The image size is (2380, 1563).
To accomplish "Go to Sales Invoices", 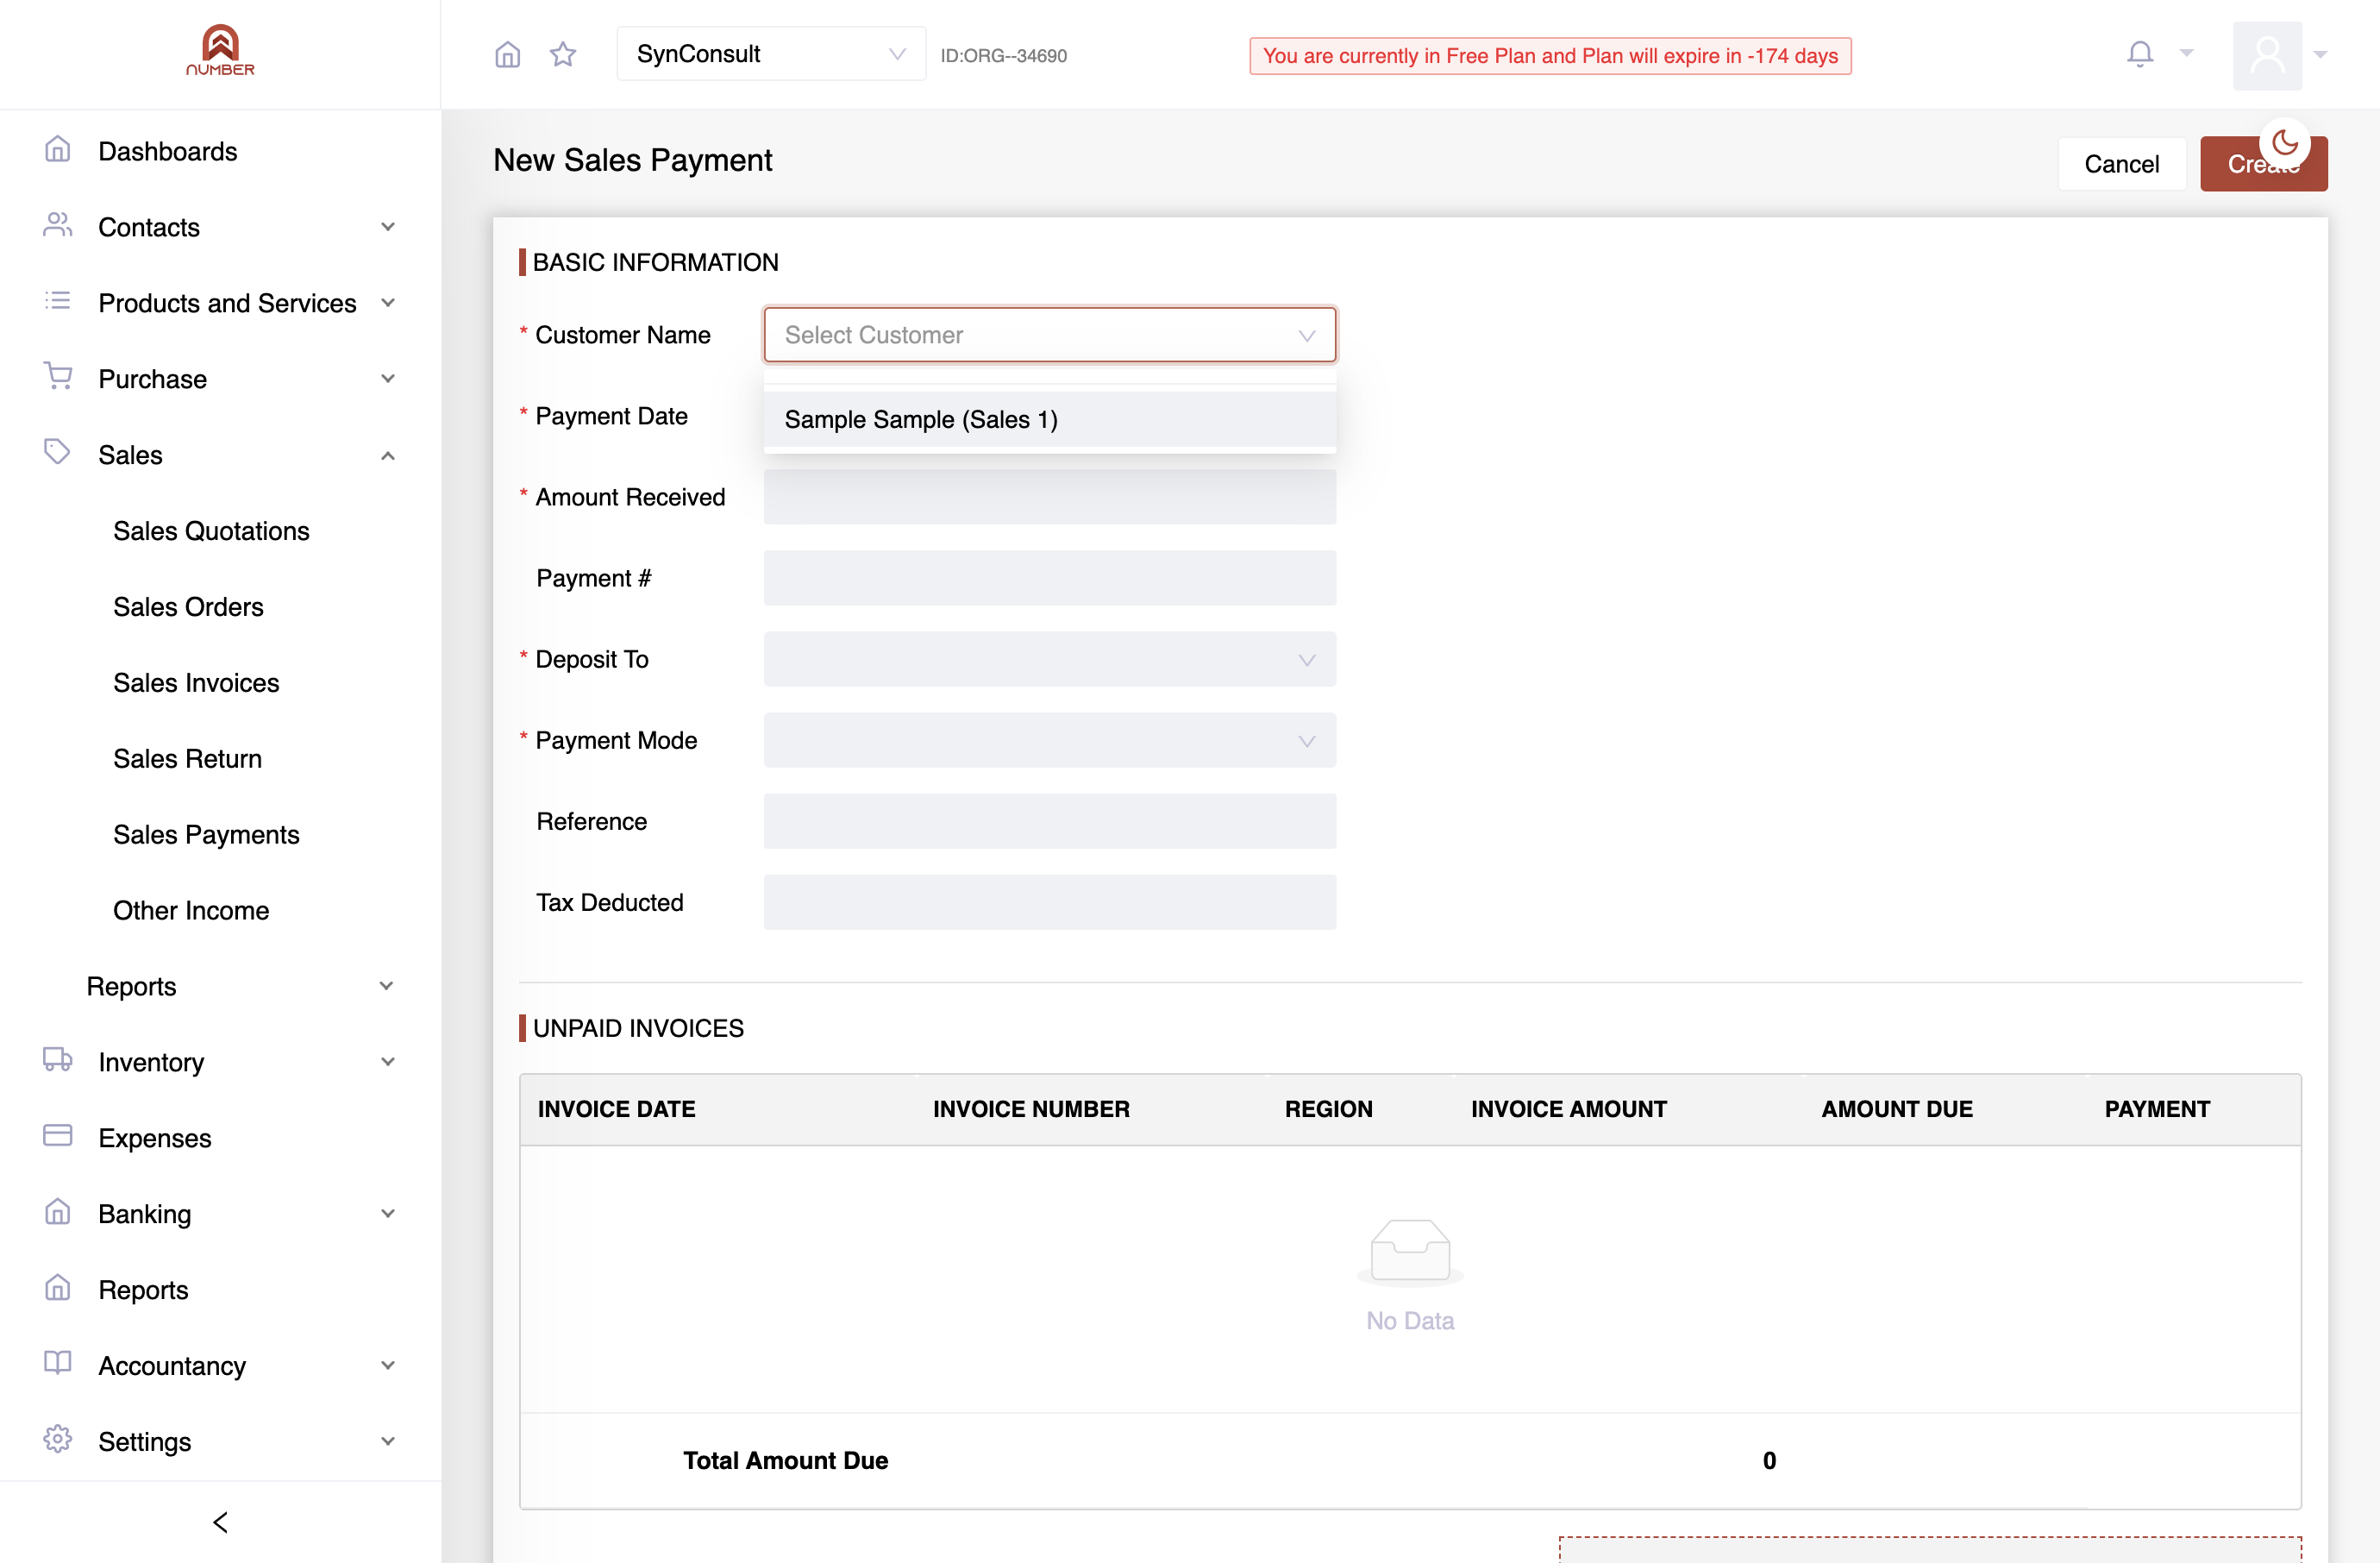I will point(196,683).
